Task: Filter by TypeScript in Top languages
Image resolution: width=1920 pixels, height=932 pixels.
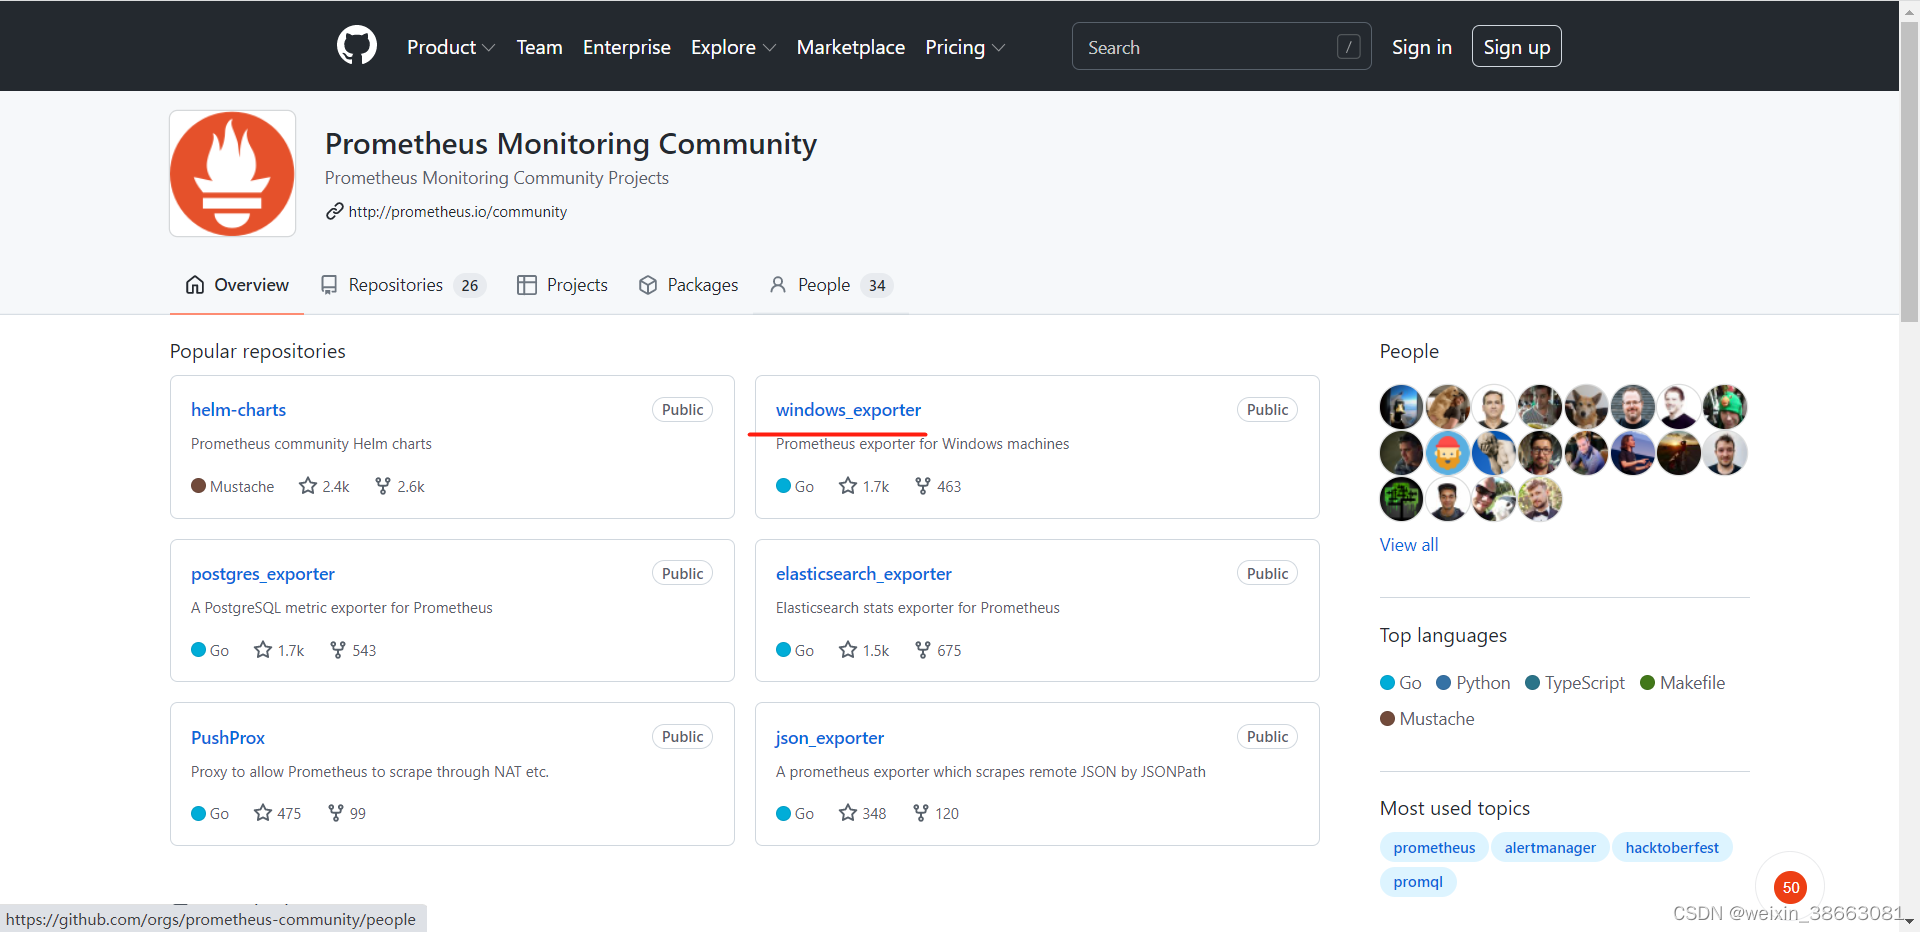Action: click(x=1575, y=683)
